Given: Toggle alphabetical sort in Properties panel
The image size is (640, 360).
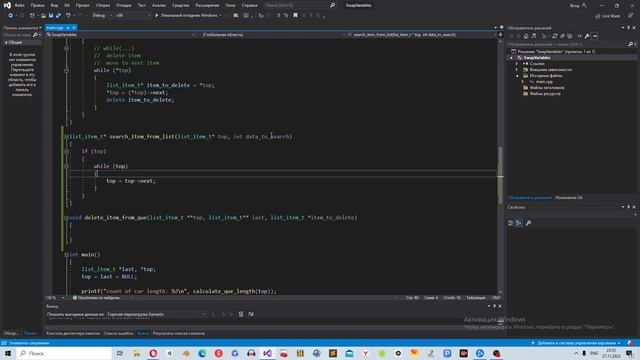Looking at the screenshot, I should pos(519,223).
